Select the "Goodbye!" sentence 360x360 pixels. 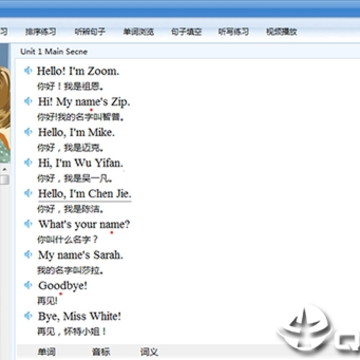63,286
